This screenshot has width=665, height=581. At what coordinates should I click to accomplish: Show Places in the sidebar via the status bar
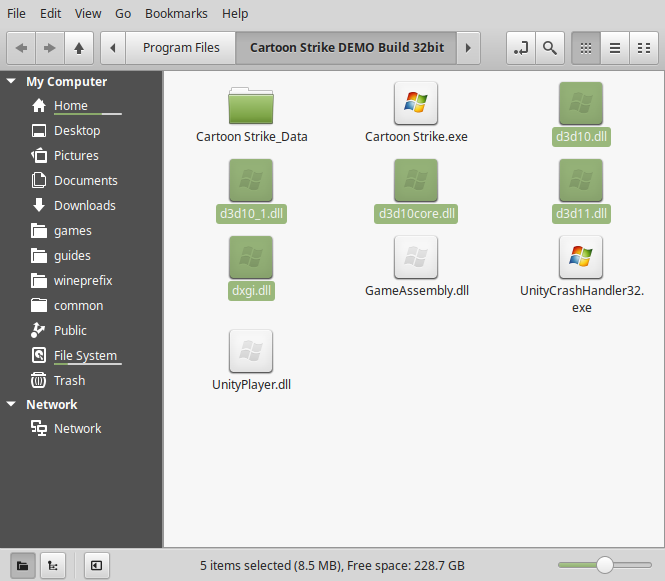point(23,566)
